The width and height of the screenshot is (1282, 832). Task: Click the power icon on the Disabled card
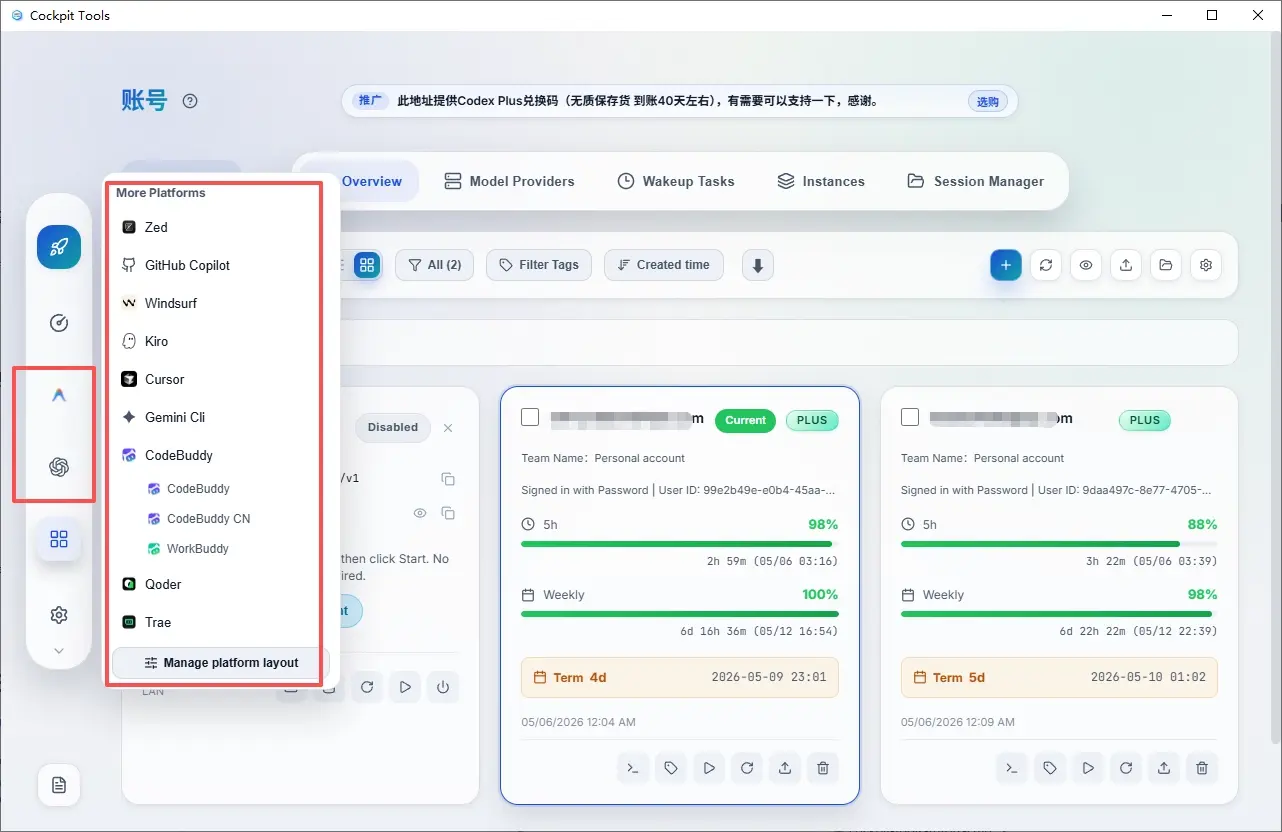coord(443,687)
